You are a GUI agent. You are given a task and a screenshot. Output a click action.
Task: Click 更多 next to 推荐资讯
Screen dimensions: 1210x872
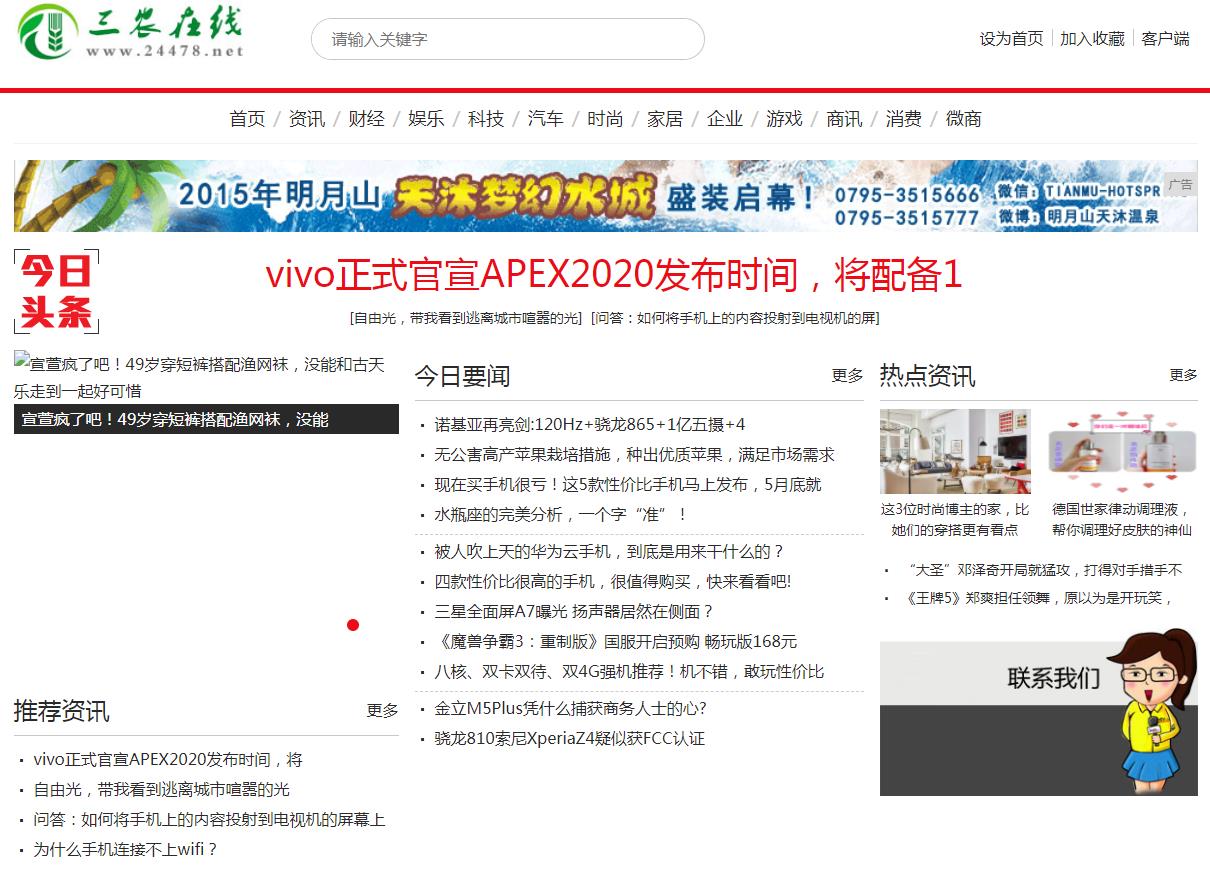pyautogui.click(x=382, y=711)
